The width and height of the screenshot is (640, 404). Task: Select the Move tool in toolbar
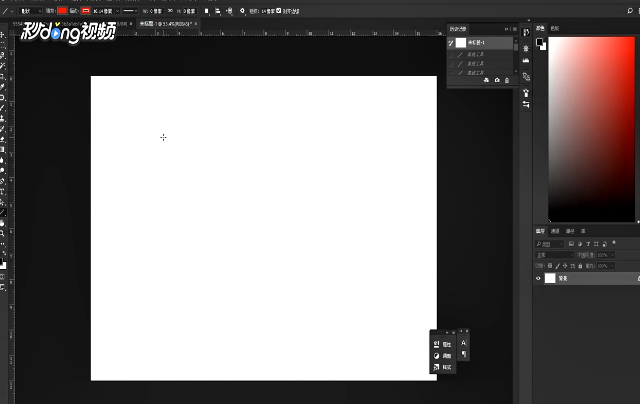pos(2,35)
